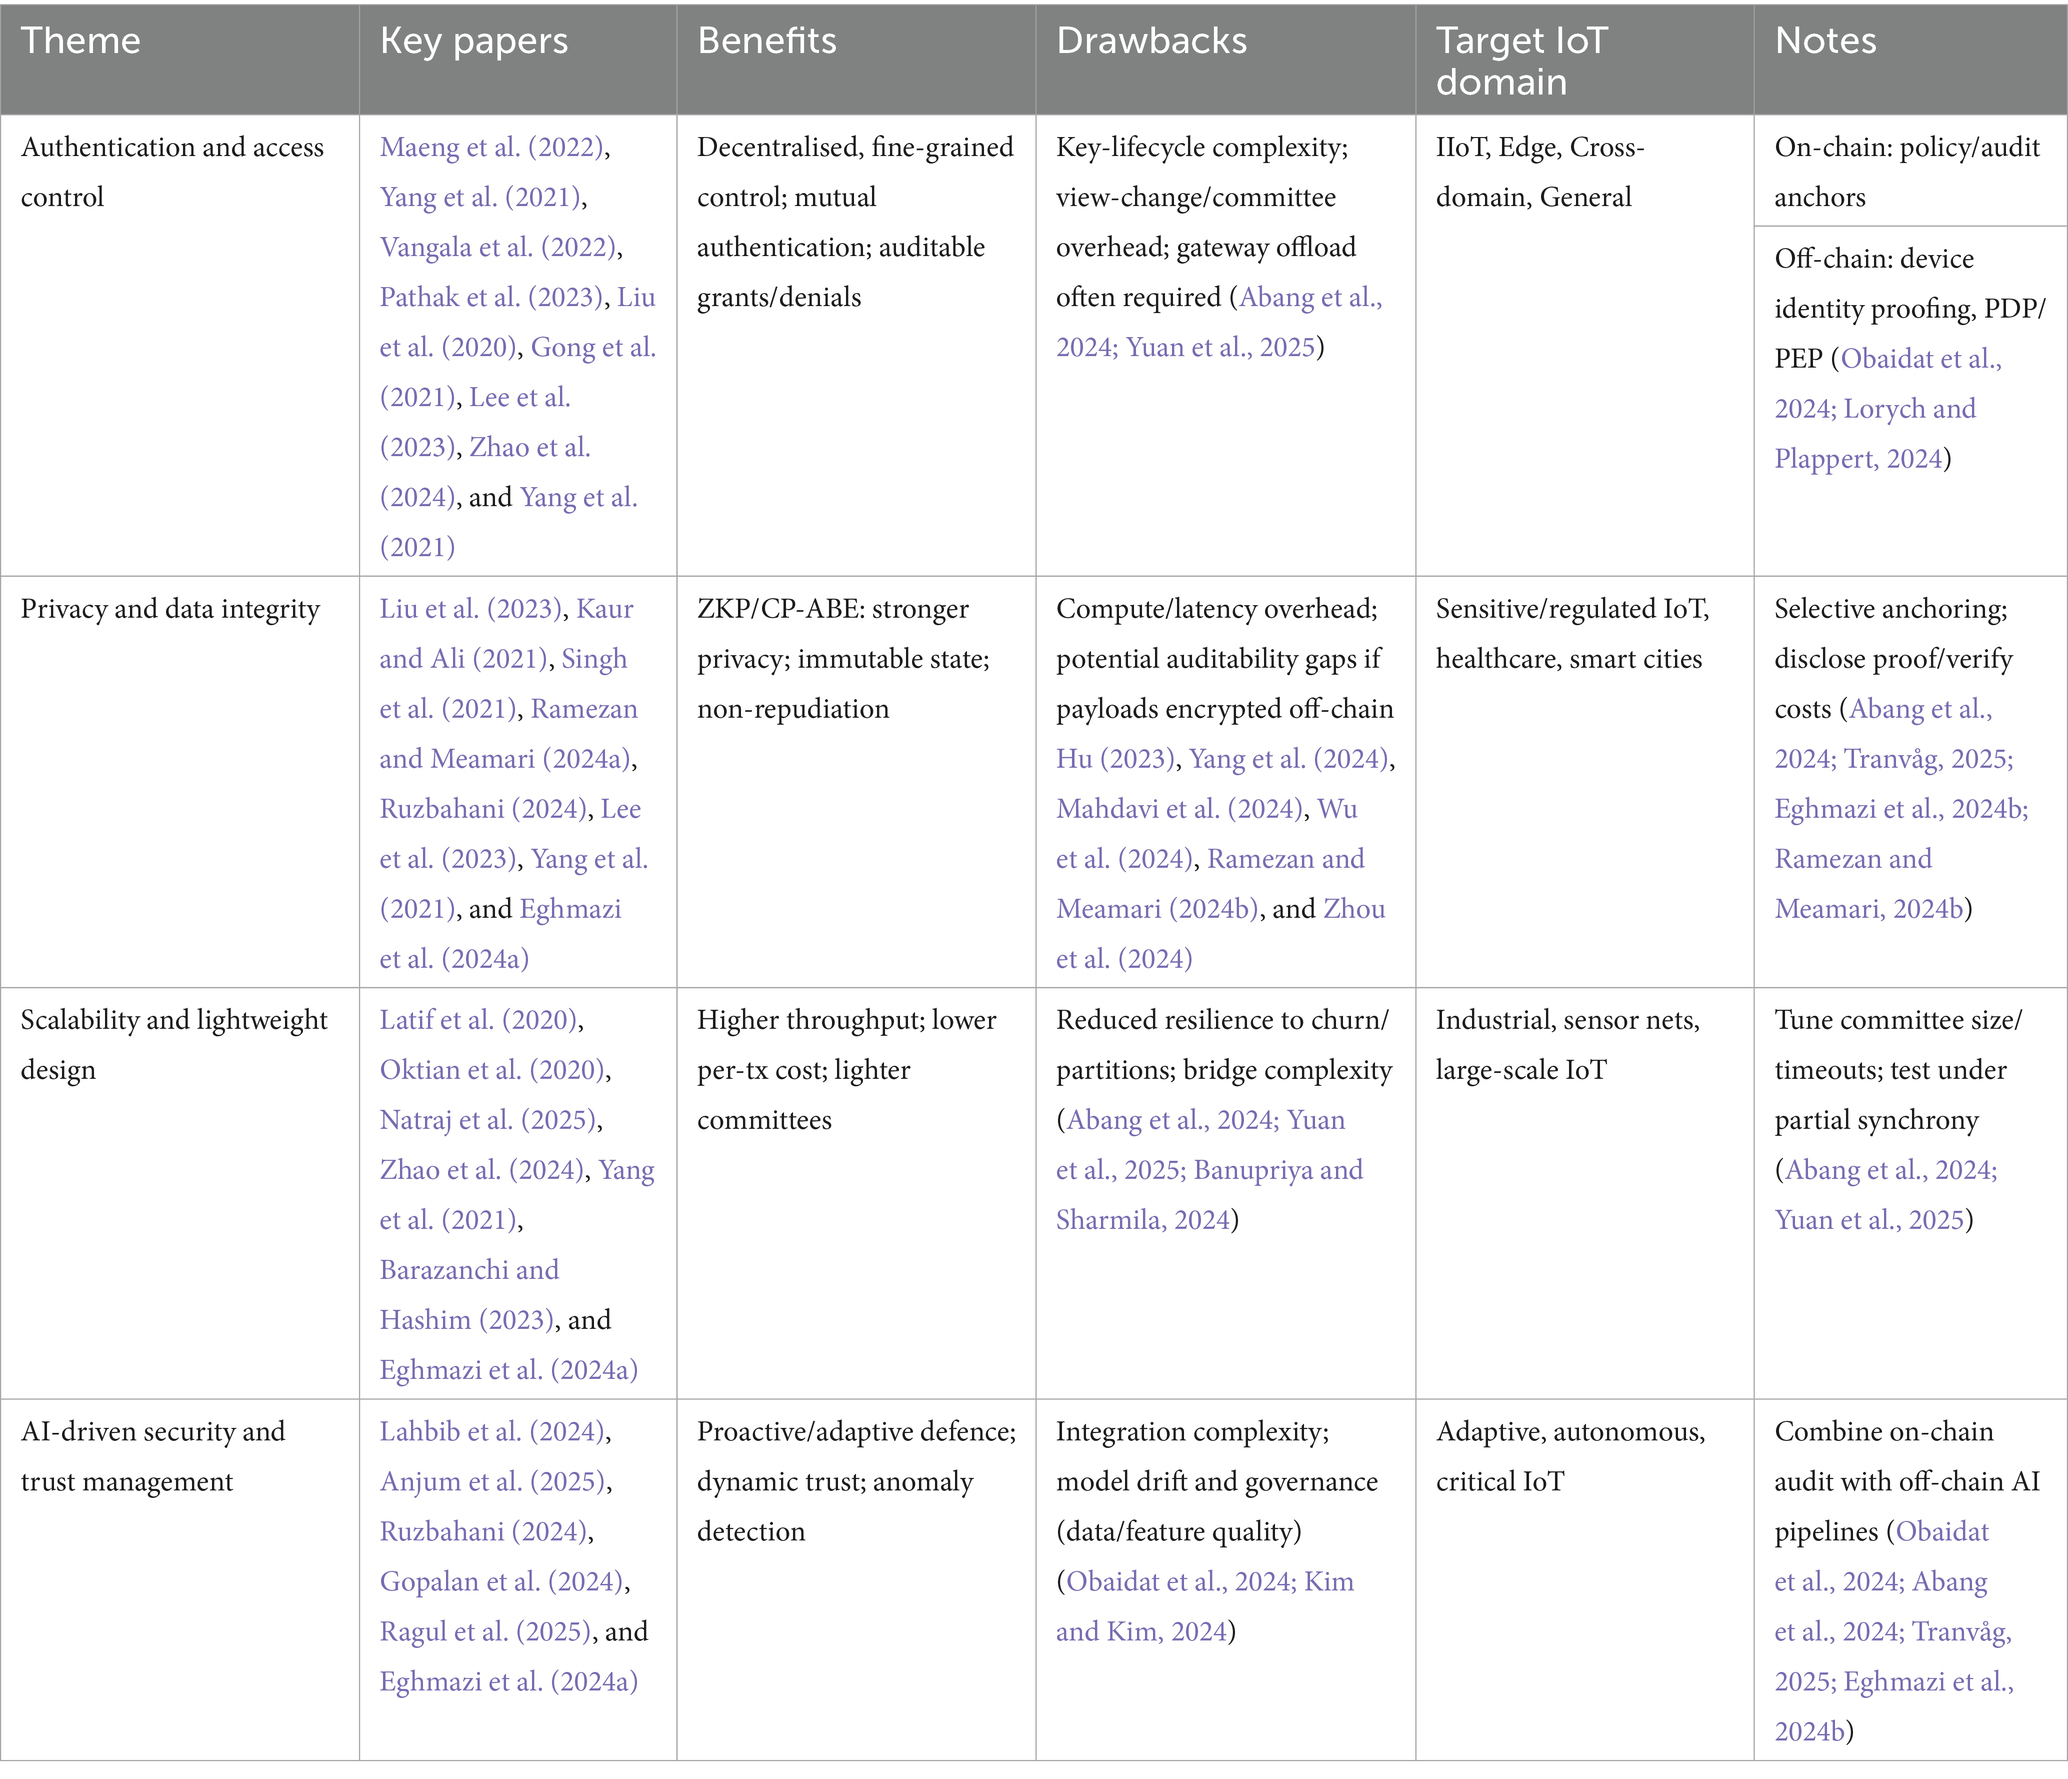
Task: Follow the Gopalan et al. (2024) link
Action: [501, 1582]
